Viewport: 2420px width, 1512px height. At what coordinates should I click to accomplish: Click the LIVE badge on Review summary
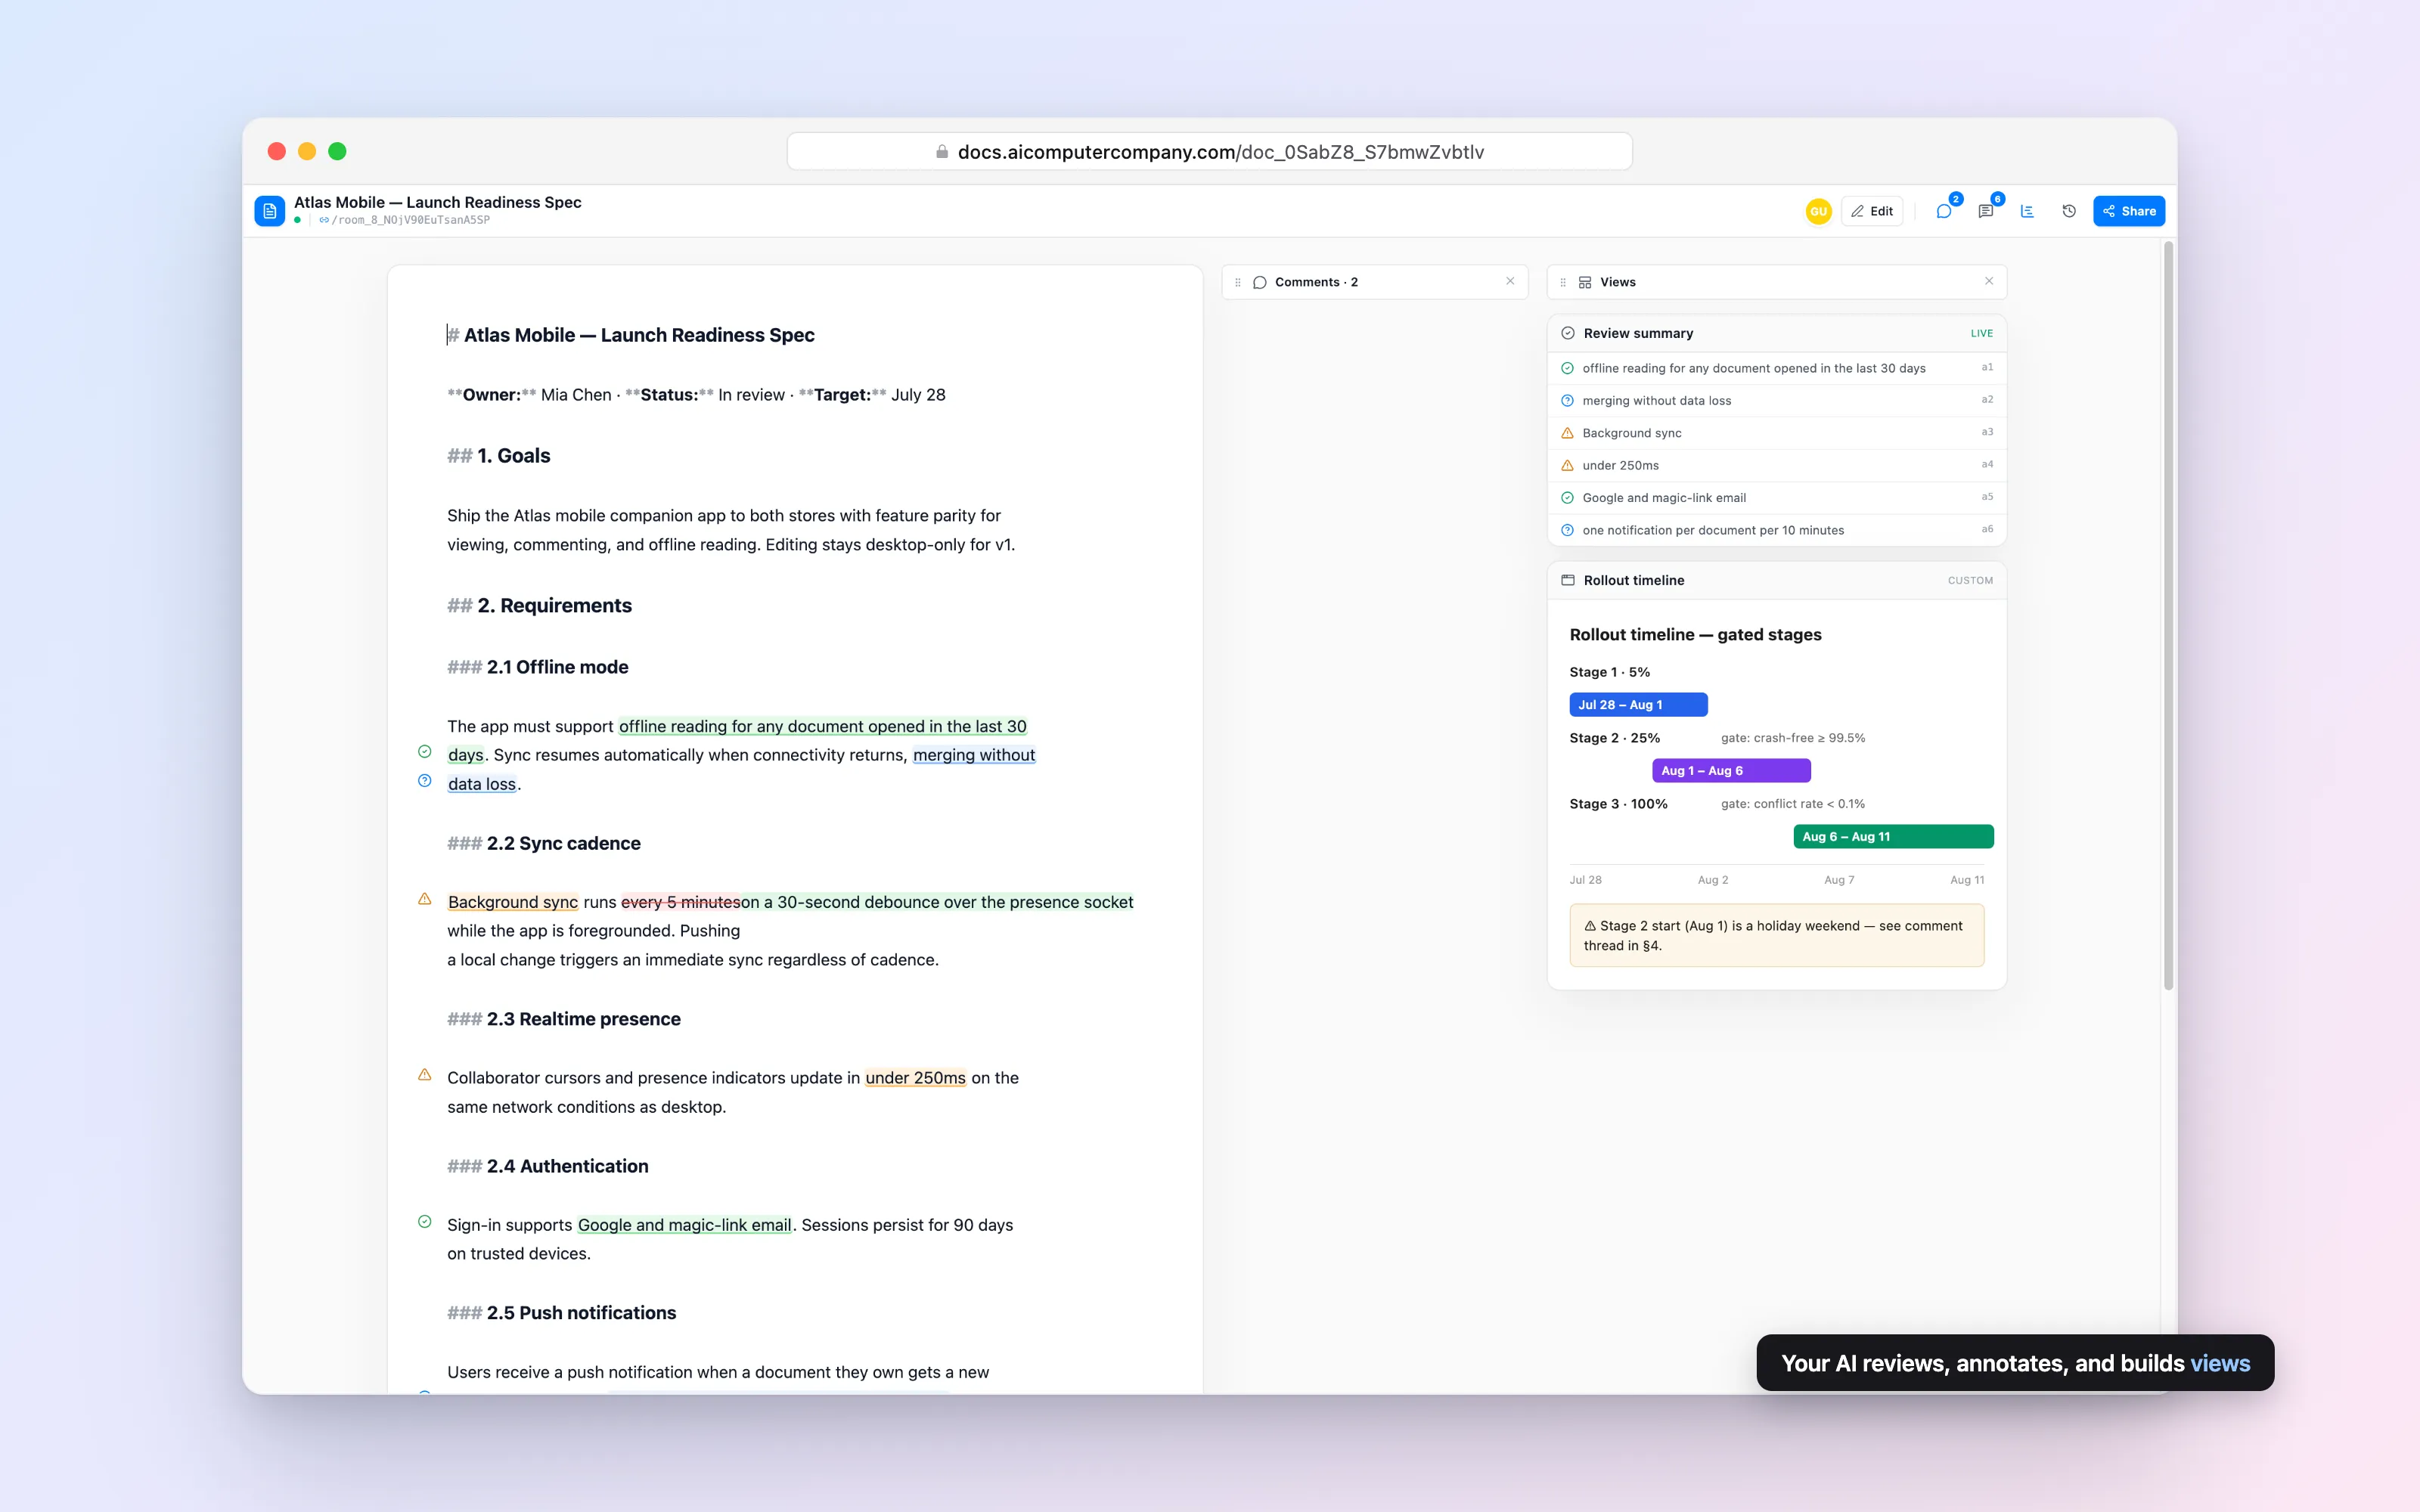pos(1981,333)
